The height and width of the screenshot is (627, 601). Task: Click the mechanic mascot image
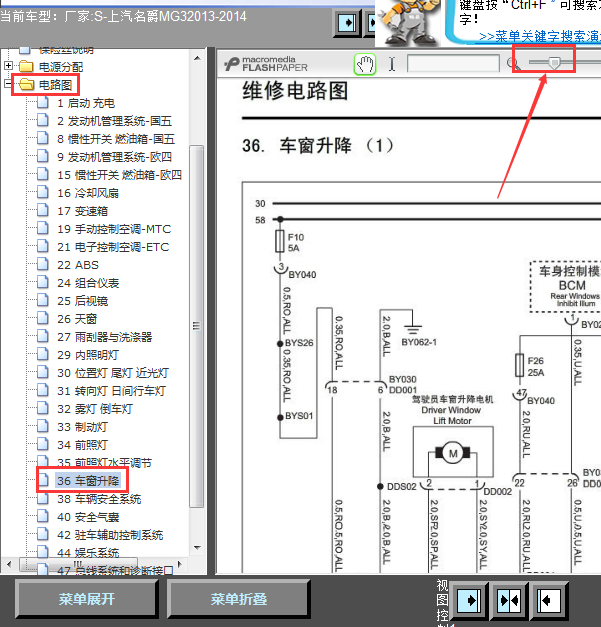coord(407,22)
